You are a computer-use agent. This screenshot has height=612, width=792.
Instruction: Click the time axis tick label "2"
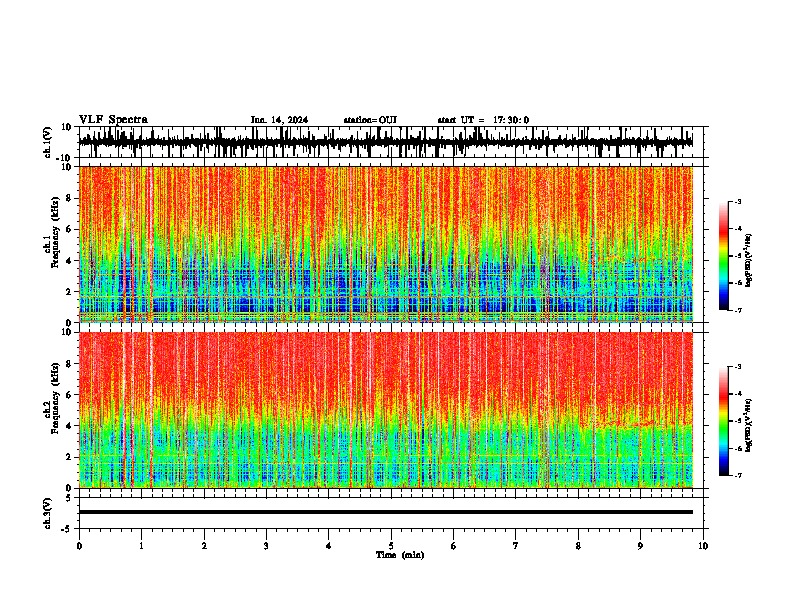point(204,546)
